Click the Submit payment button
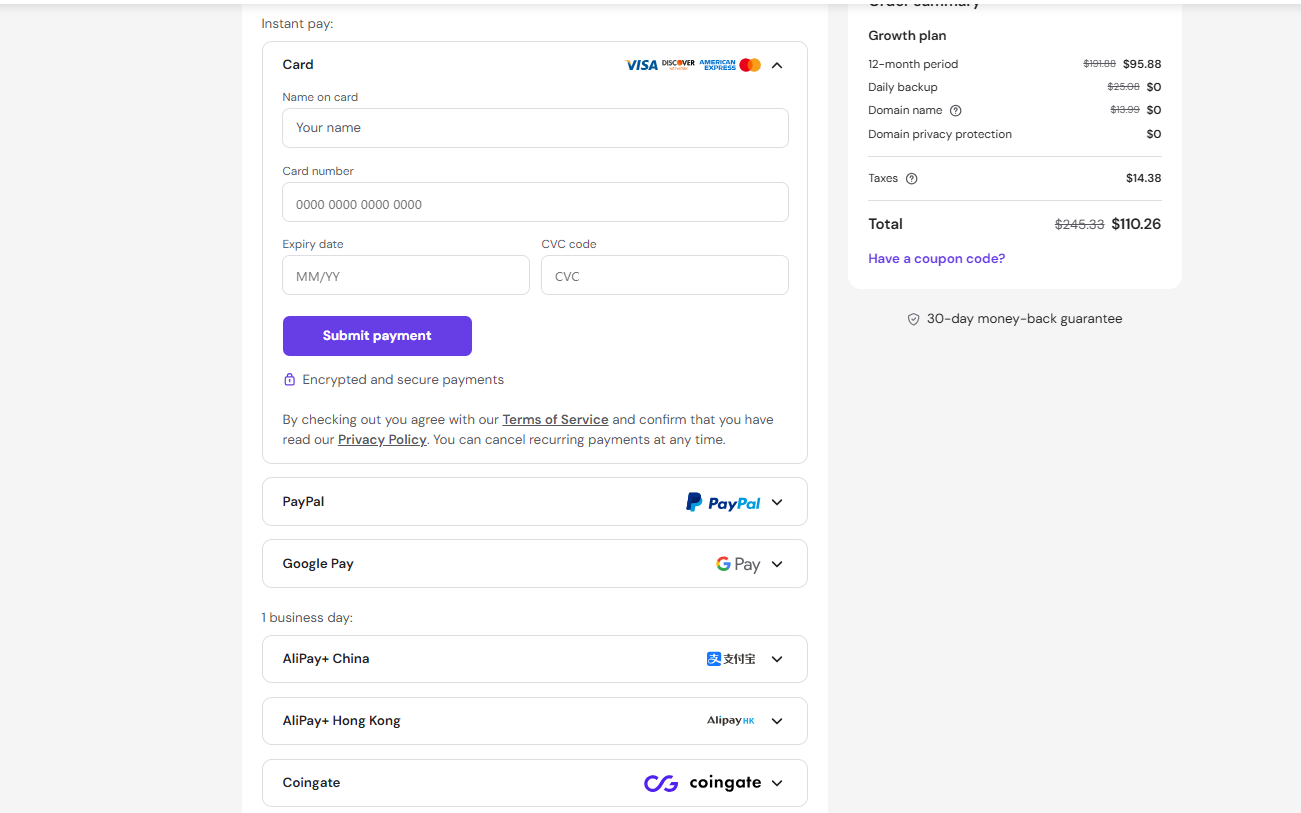 point(377,336)
